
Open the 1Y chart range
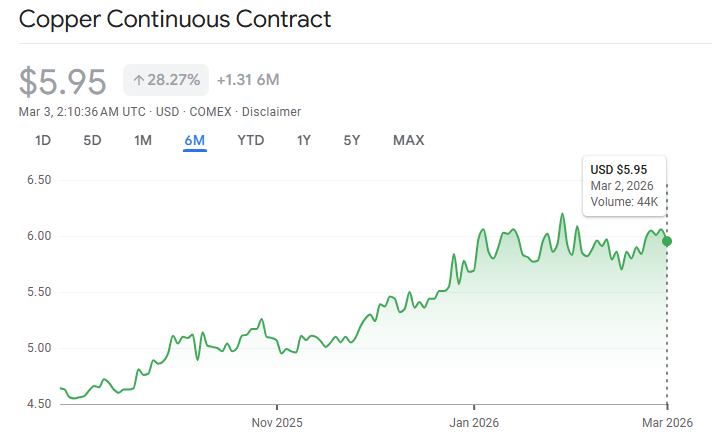[x=303, y=140]
